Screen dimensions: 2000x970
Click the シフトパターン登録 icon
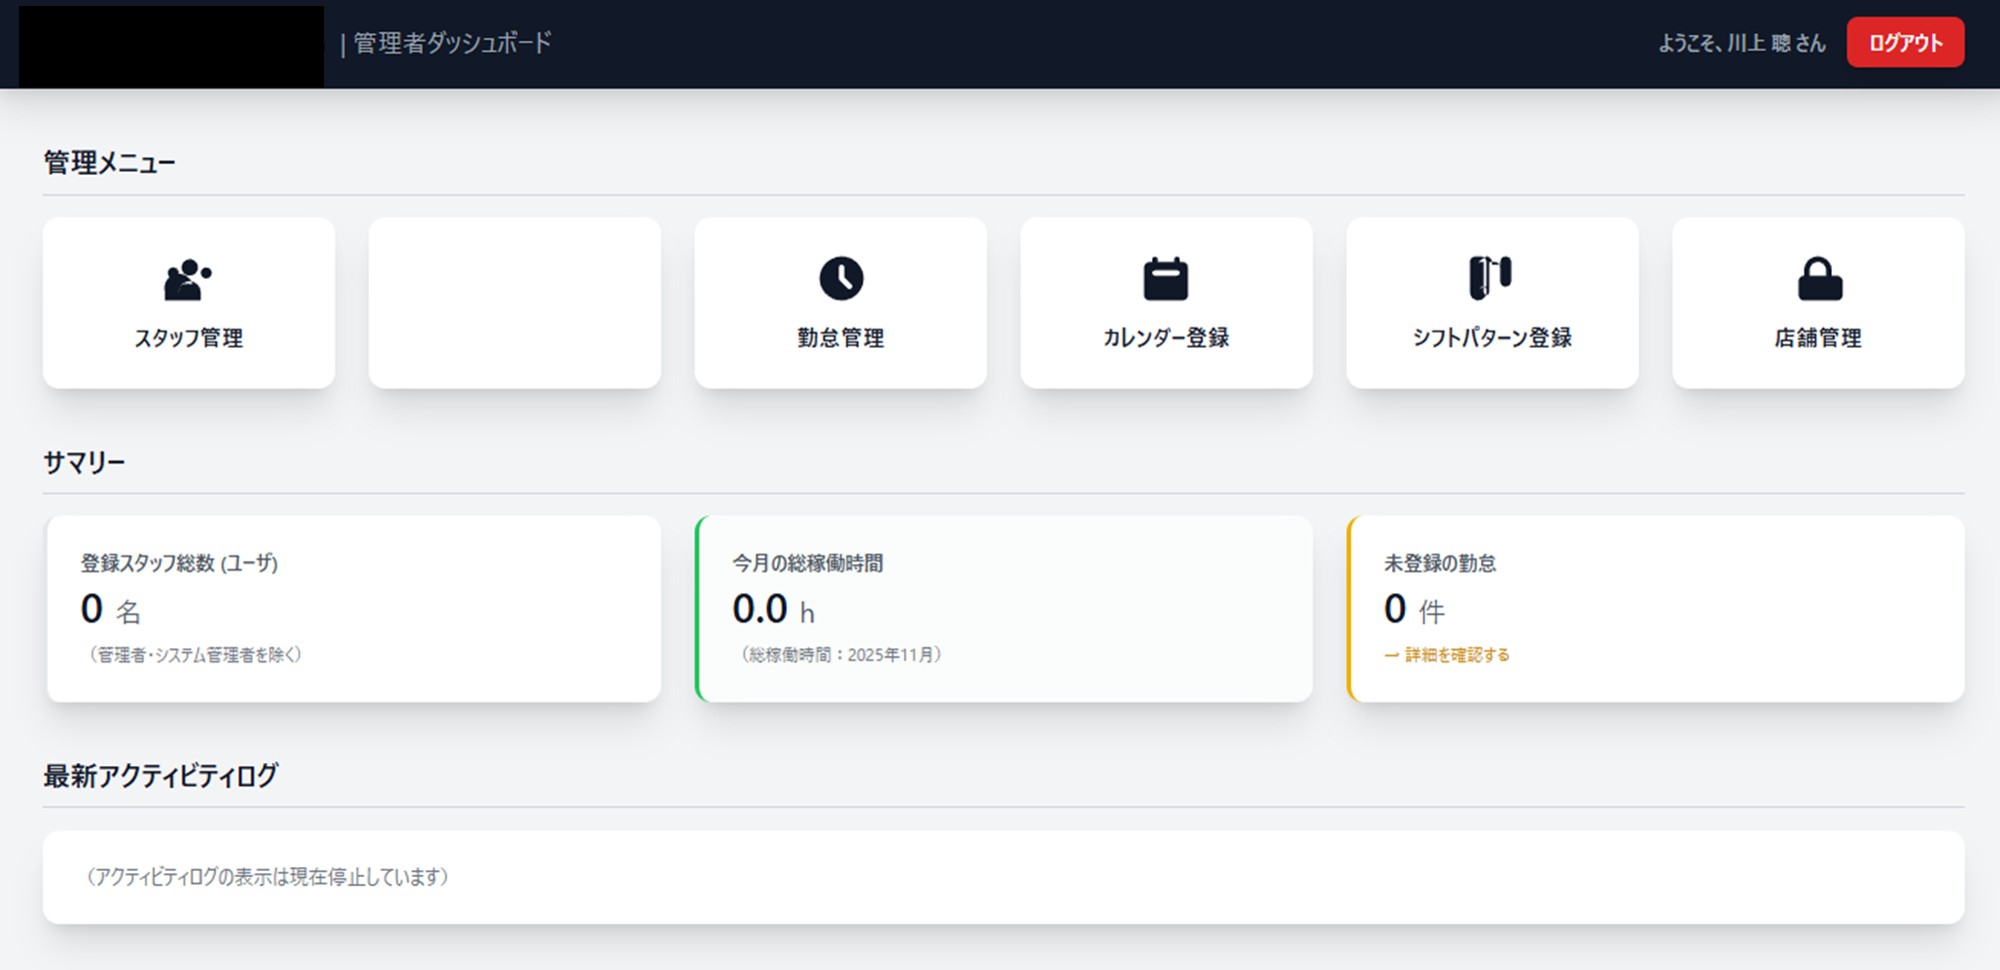click(x=1490, y=277)
